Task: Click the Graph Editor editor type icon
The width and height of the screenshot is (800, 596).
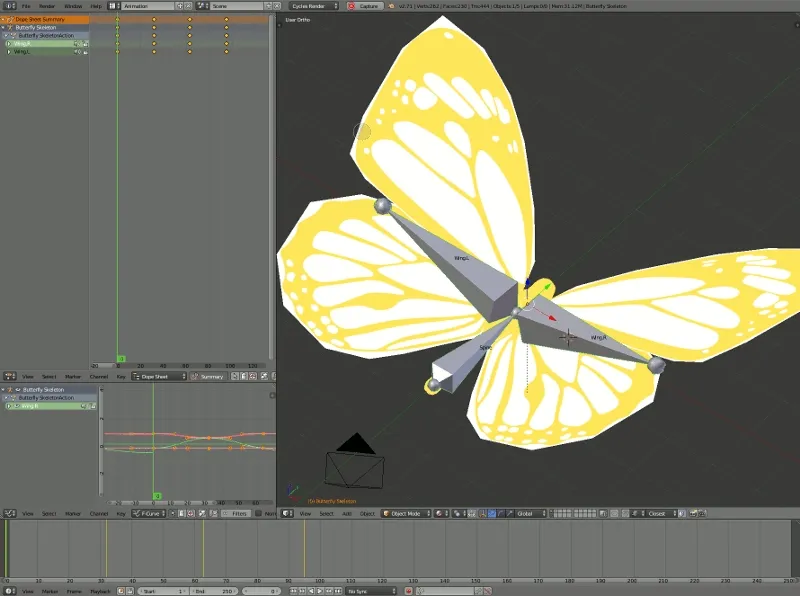Action: click(x=8, y=512)
